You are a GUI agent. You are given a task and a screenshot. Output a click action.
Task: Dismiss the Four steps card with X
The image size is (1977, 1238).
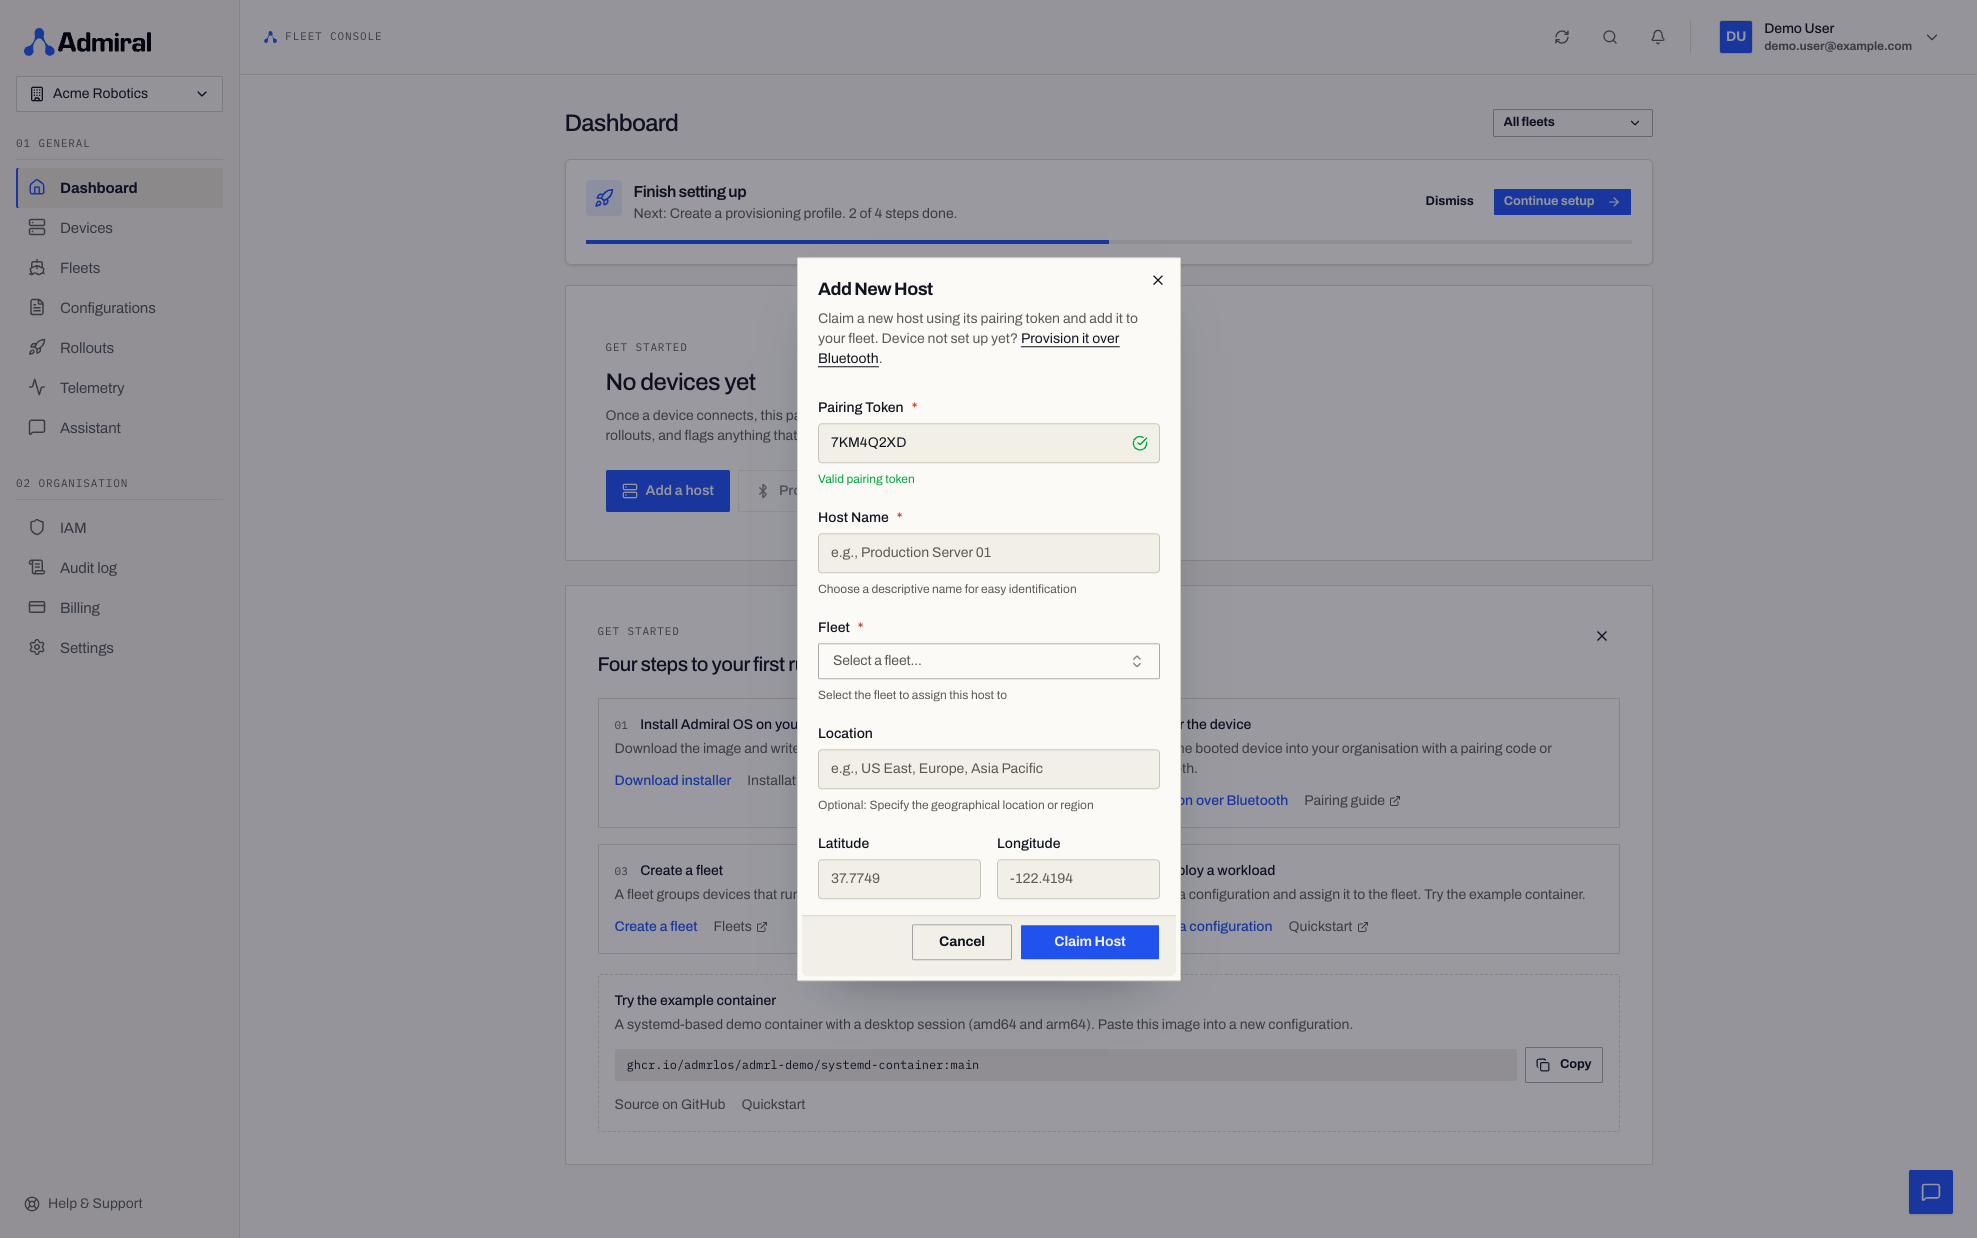(x=1601, y=636)
